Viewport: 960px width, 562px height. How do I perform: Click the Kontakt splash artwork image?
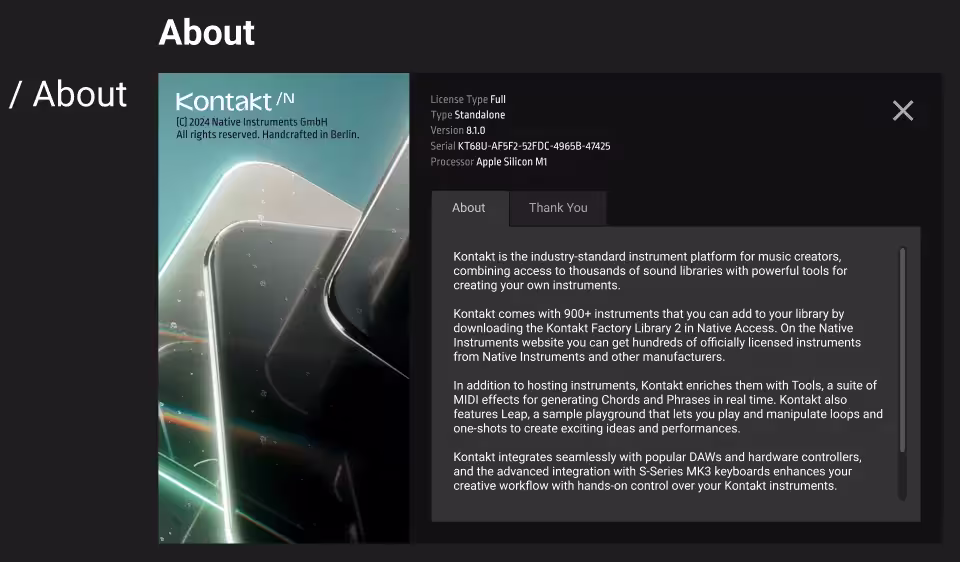tap(284, 308)
